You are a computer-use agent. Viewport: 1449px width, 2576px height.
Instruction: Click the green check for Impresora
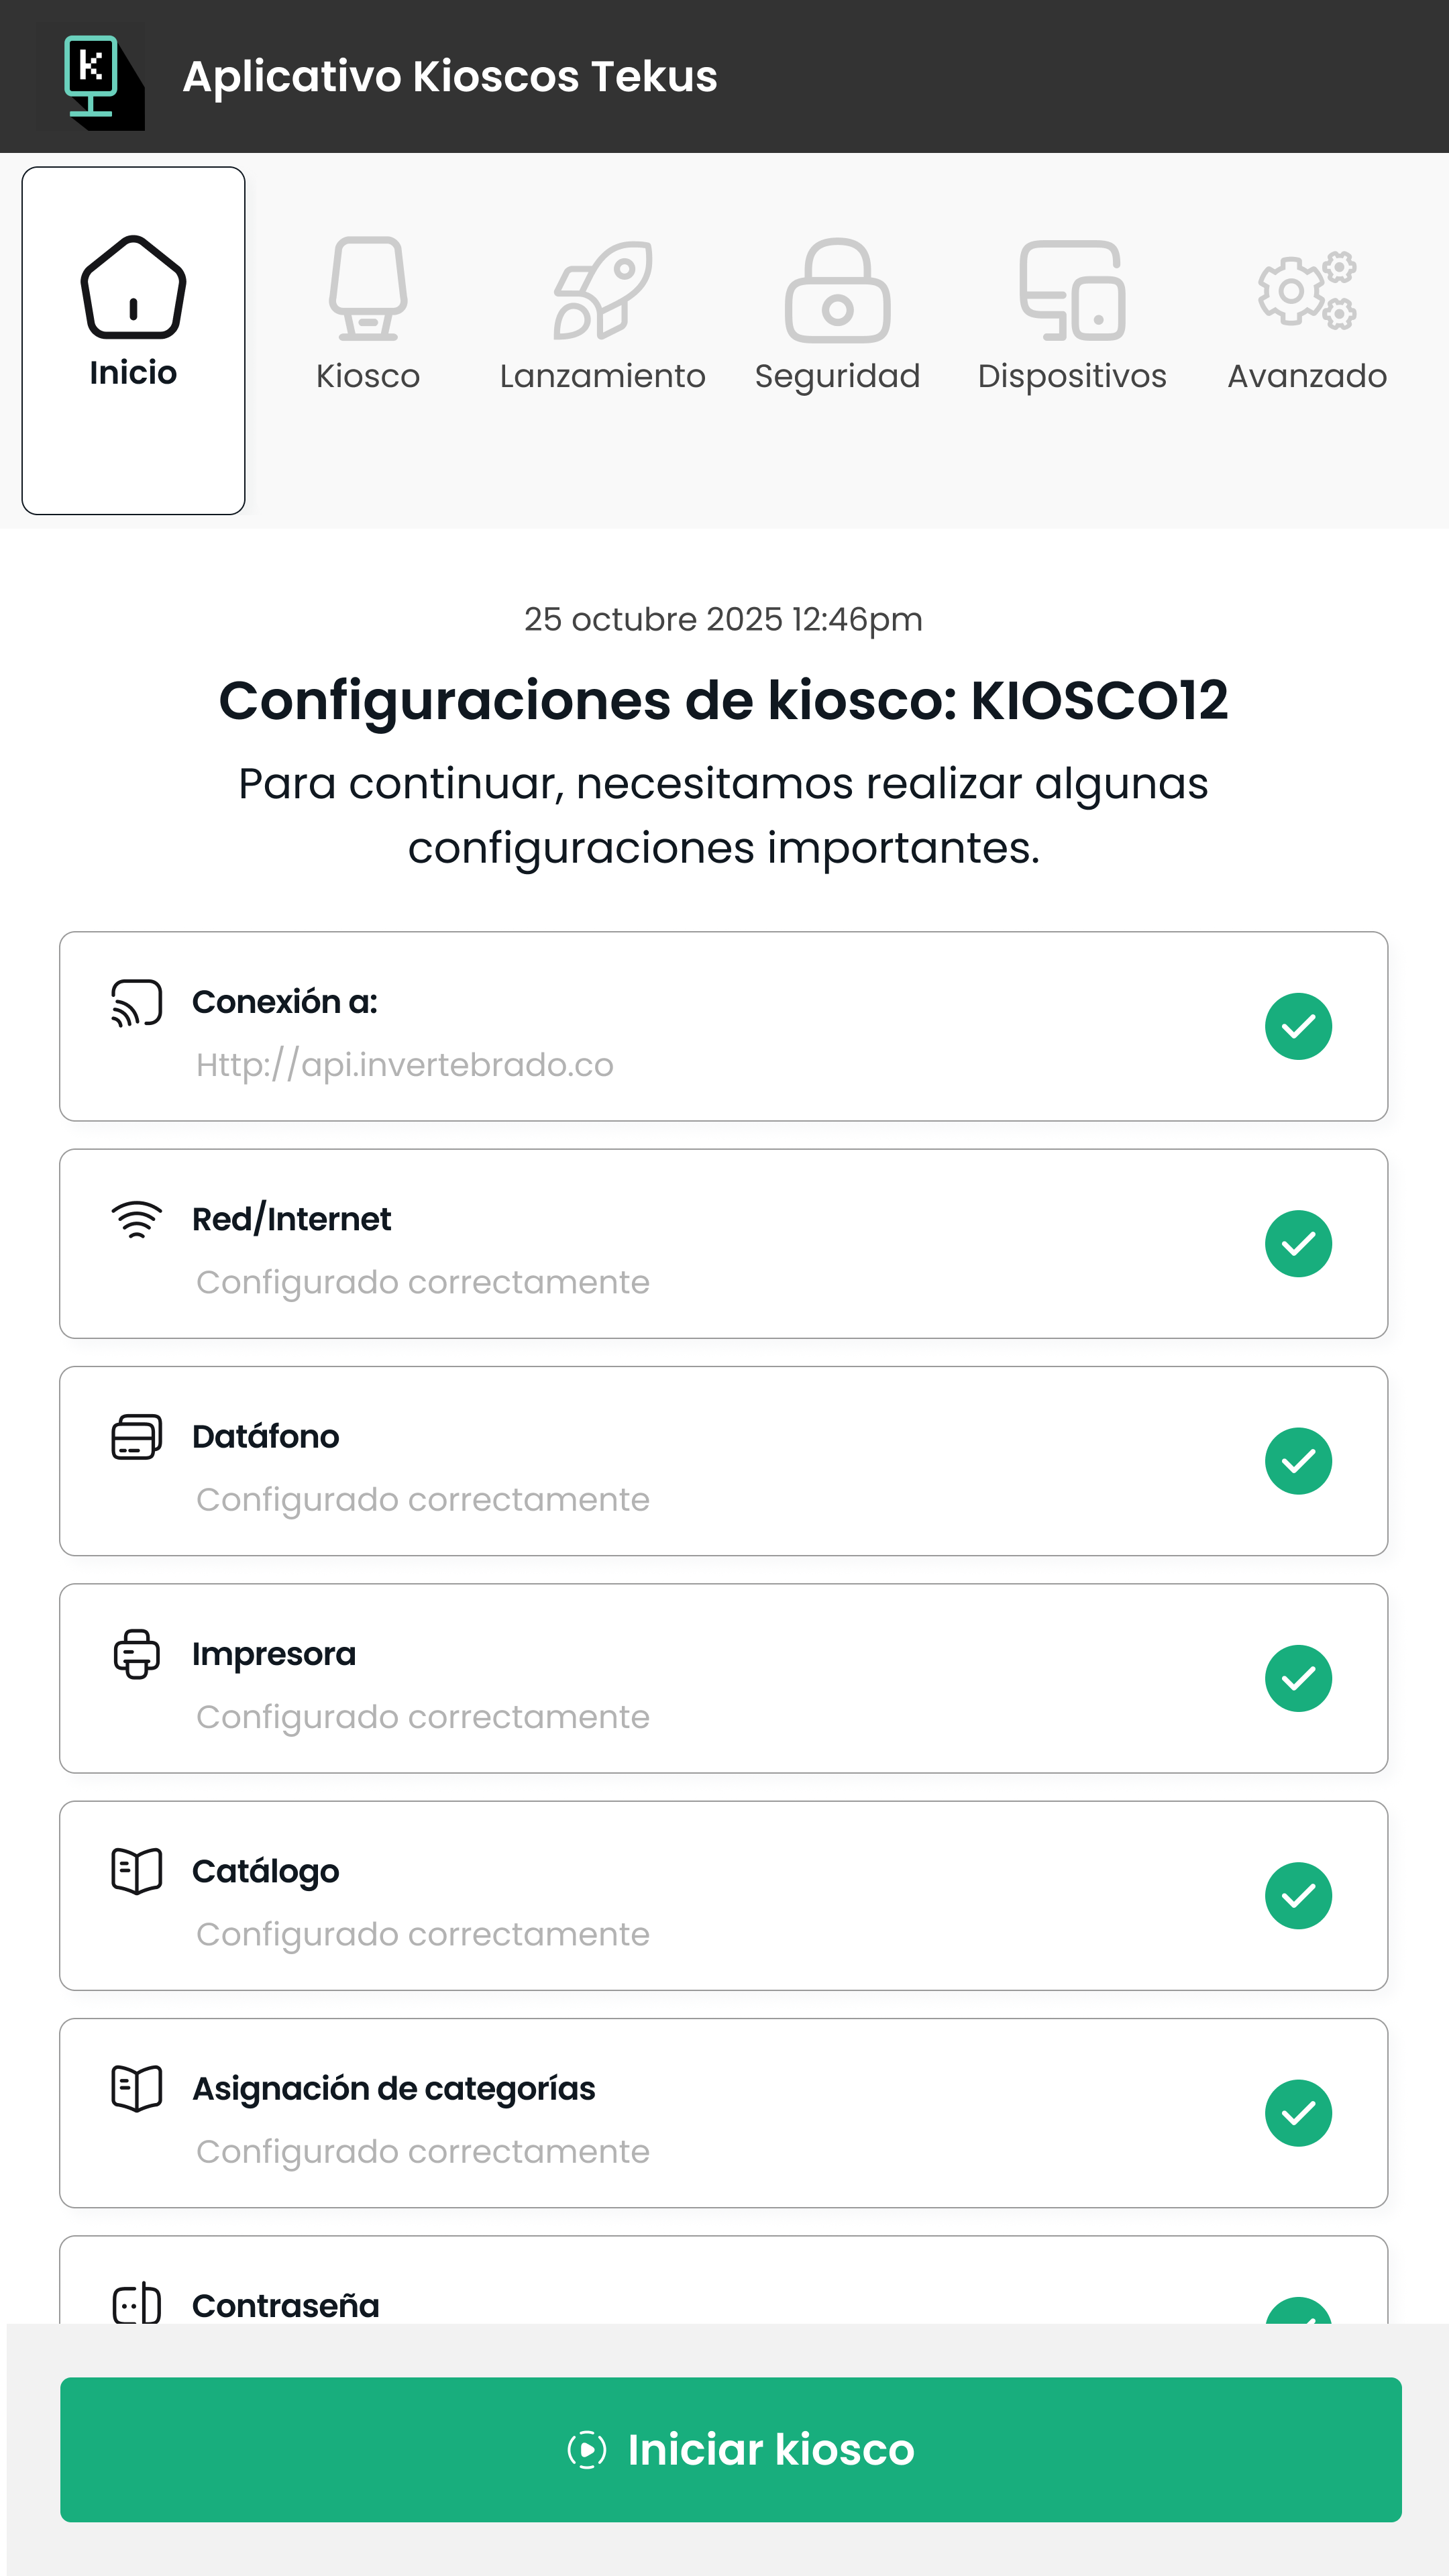1298,1678
